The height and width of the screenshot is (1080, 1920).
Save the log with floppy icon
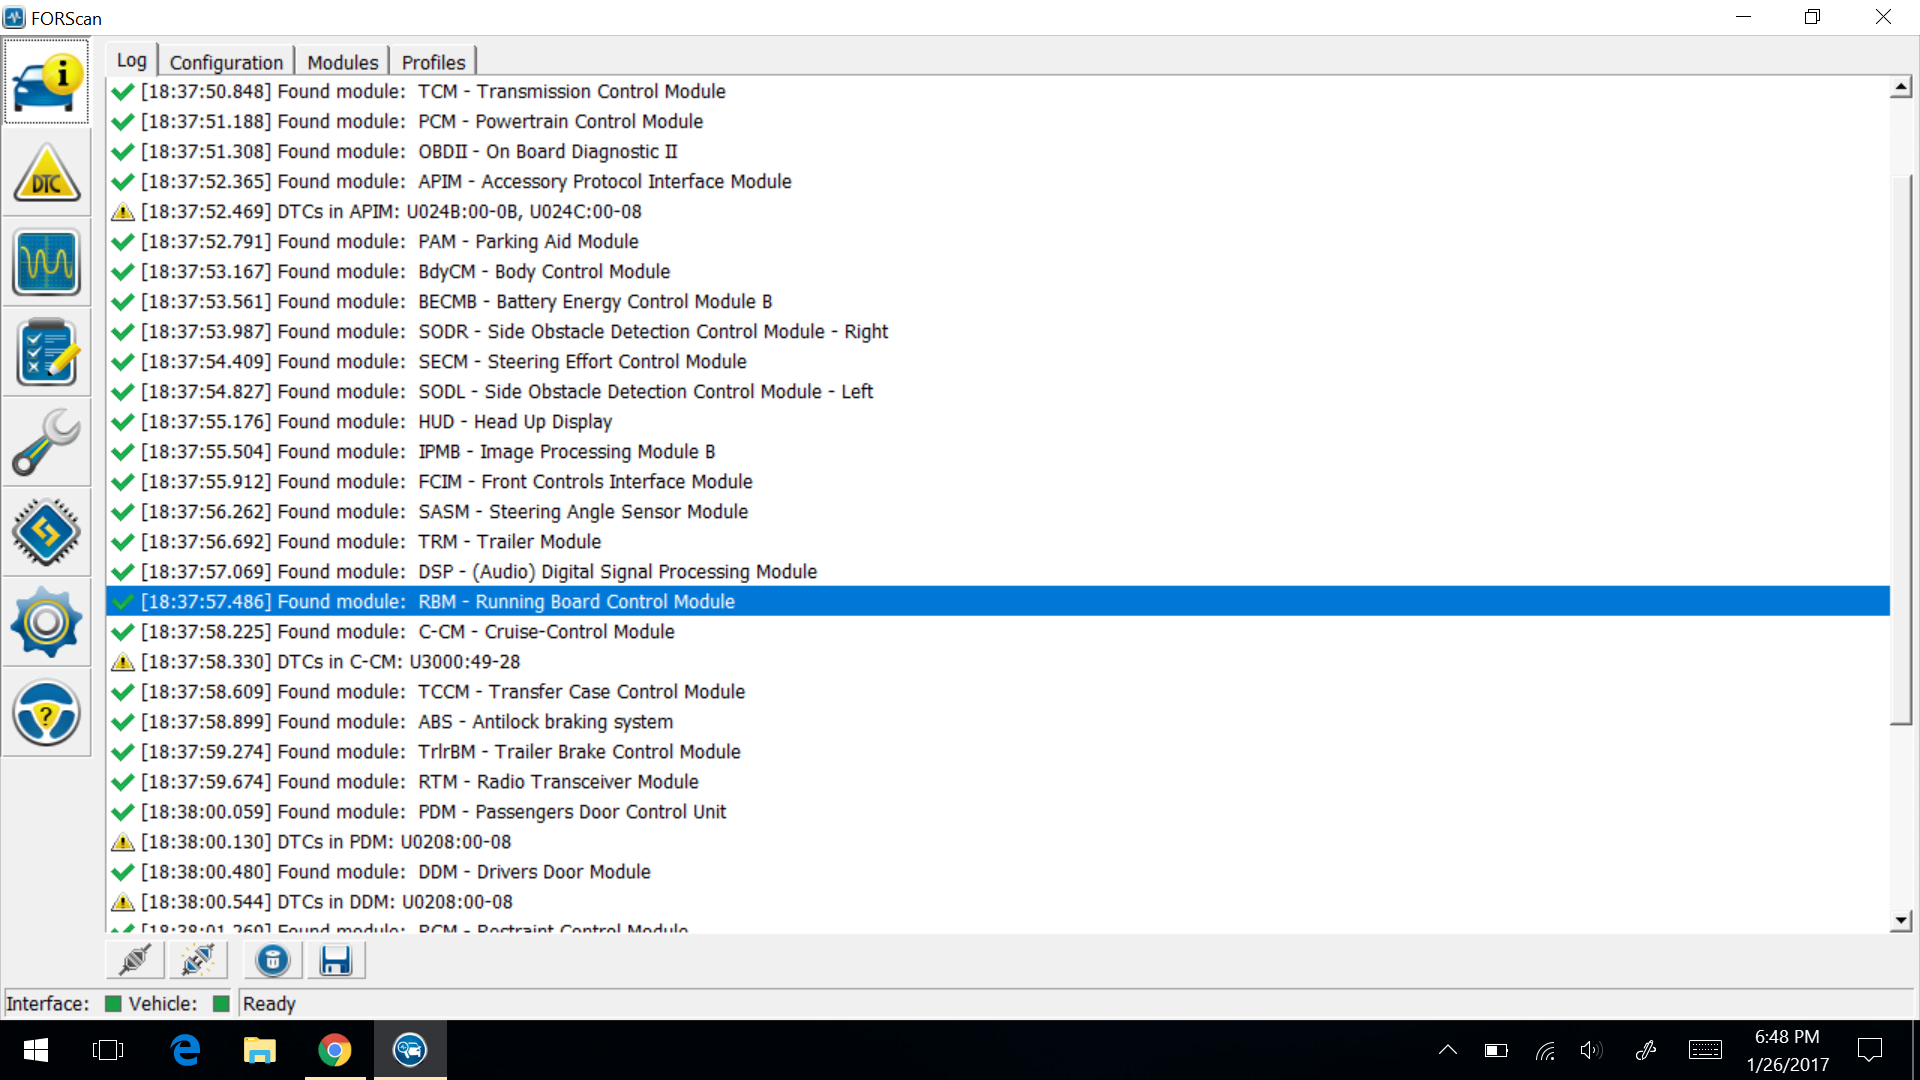click(x=335, y=960)
